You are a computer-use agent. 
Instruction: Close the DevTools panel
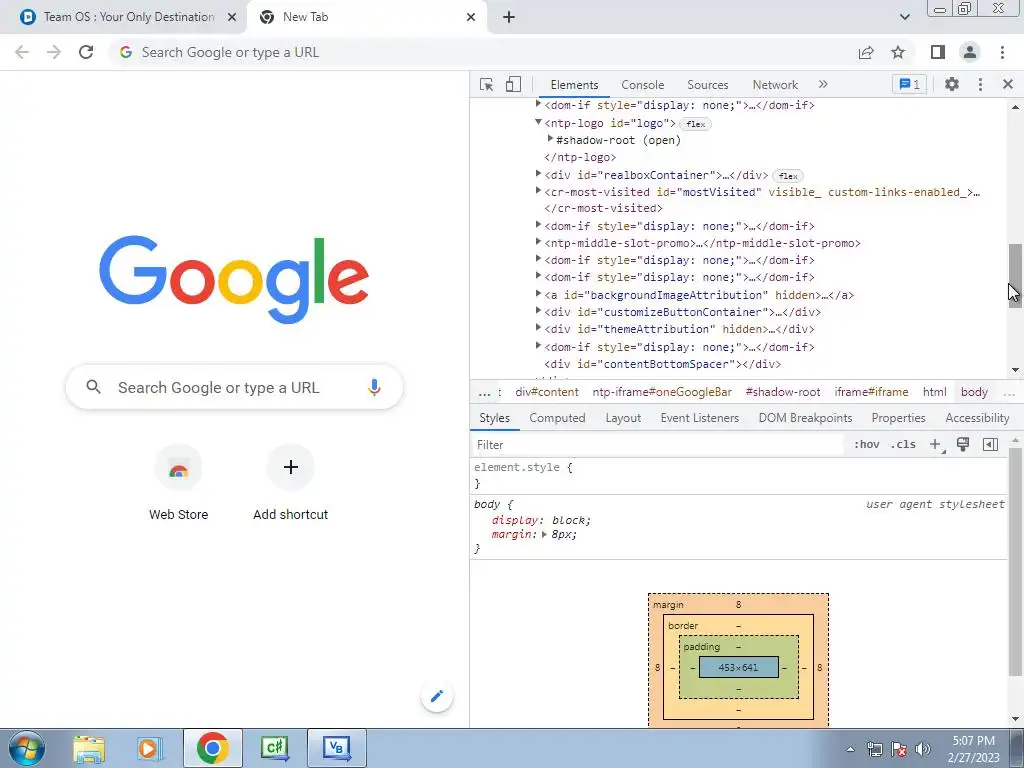pos(1008,84)
